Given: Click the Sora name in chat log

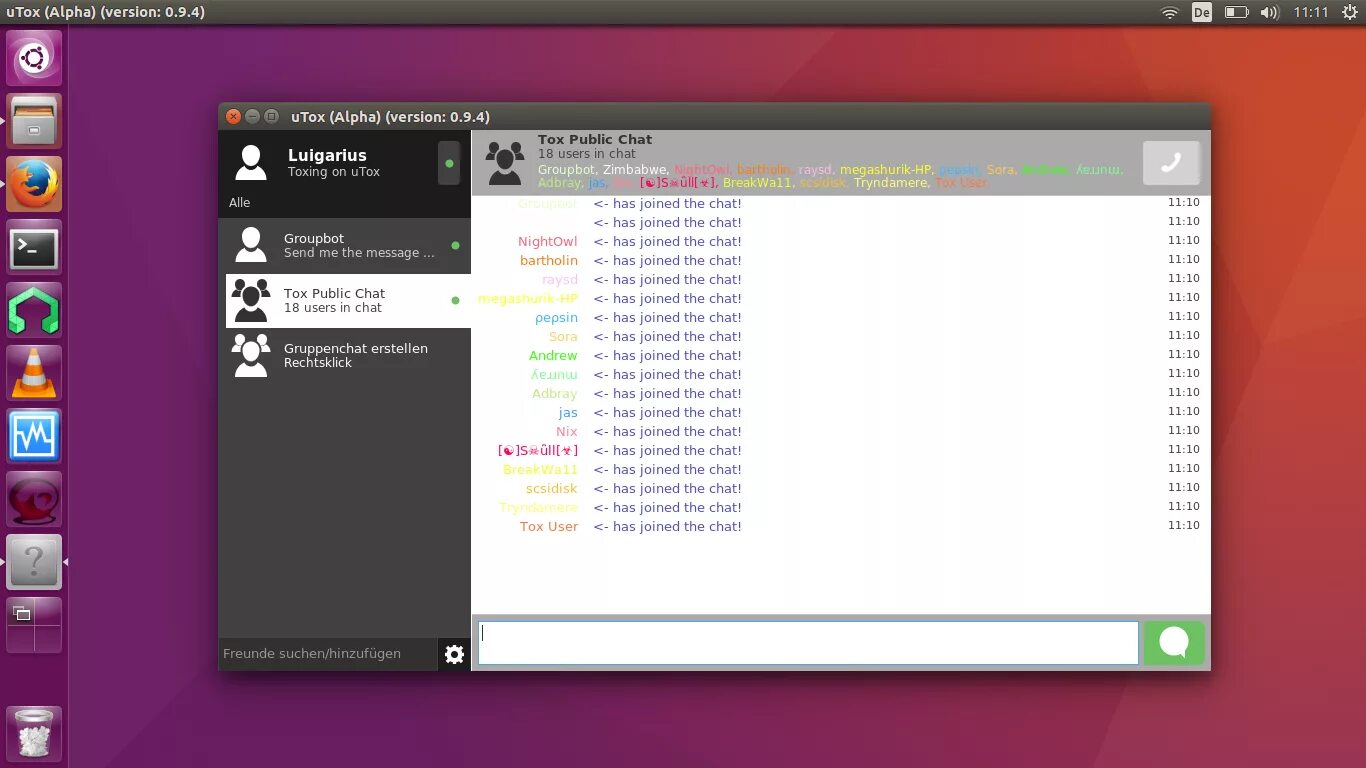Looking at the screenshot, I should click(x=563, y=337).
